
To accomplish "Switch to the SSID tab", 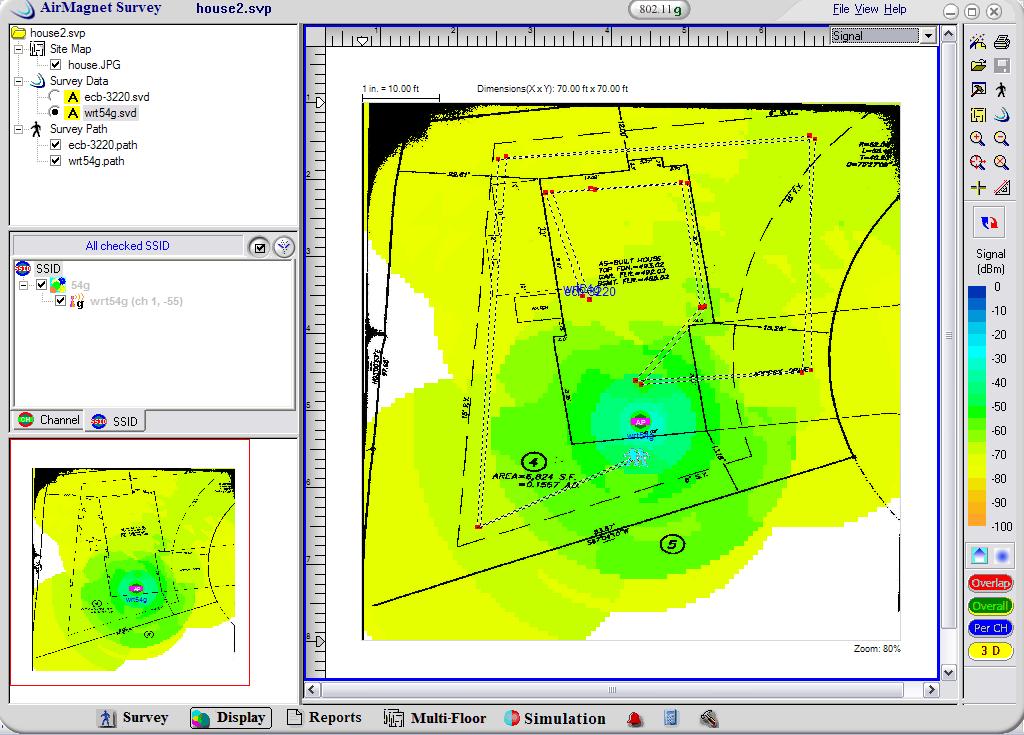I will point(115,421).
